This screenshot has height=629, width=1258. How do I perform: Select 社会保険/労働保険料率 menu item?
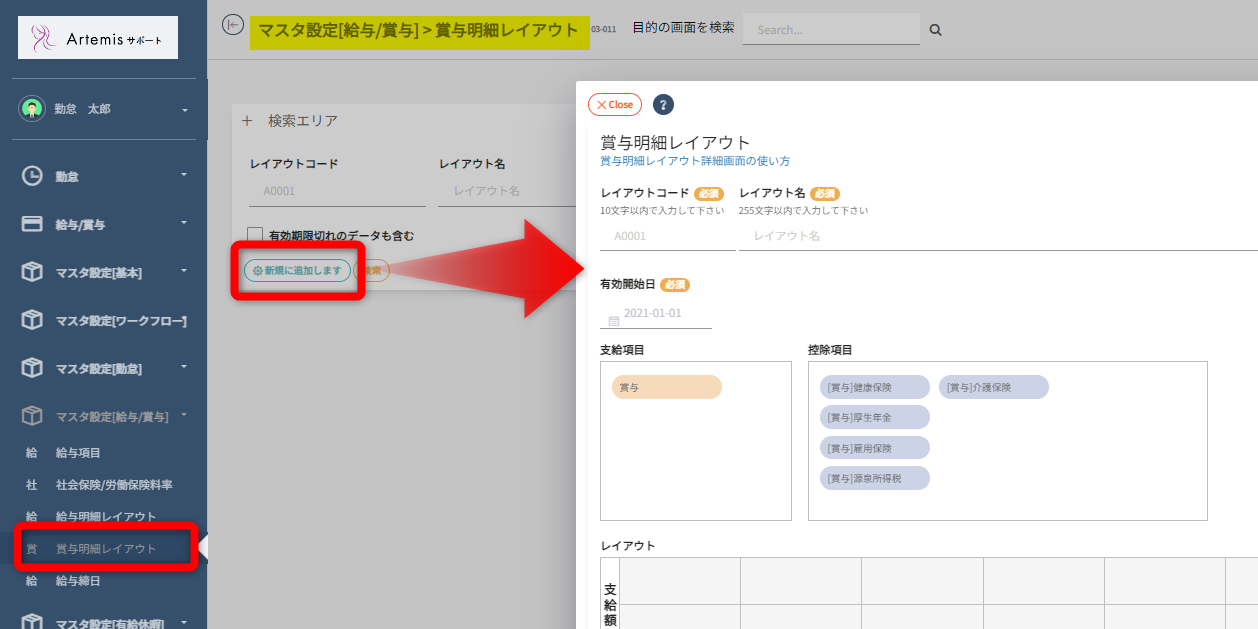pyautogui.click(x=114, y=485)
